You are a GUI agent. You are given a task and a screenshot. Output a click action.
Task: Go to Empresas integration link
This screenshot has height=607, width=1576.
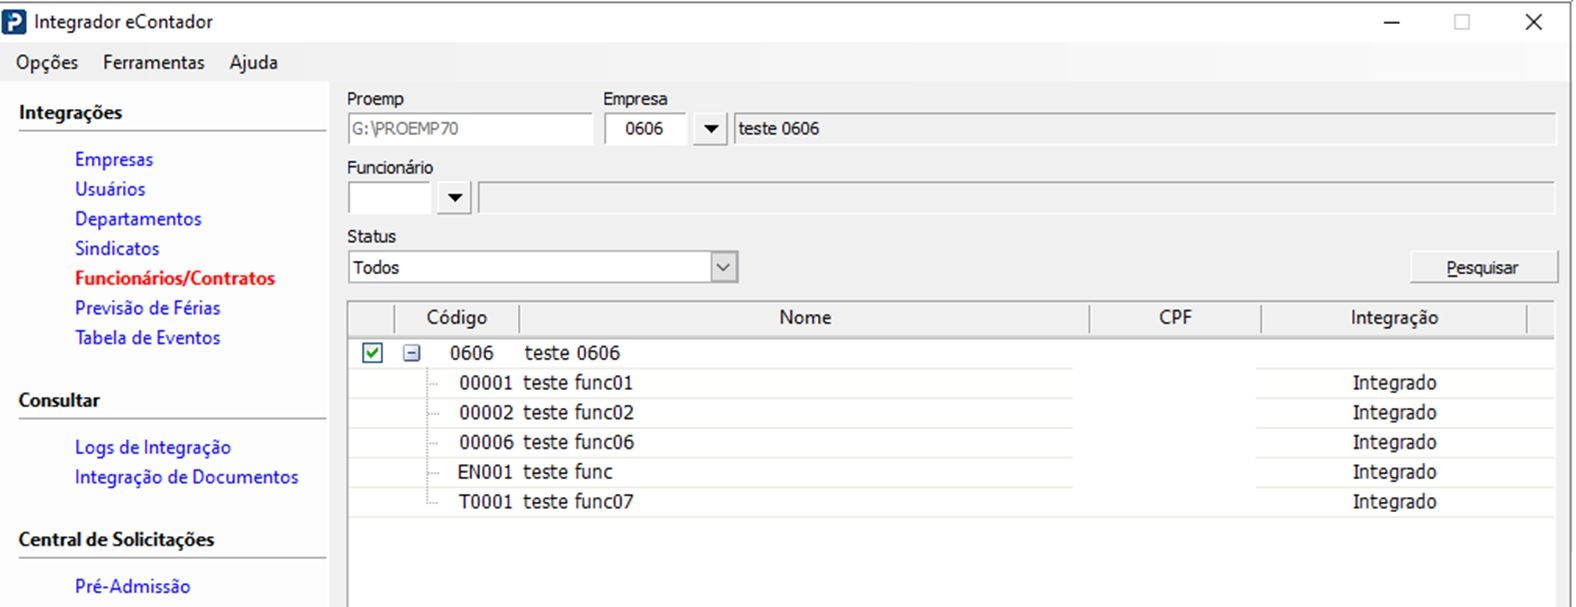pos(114,159)
